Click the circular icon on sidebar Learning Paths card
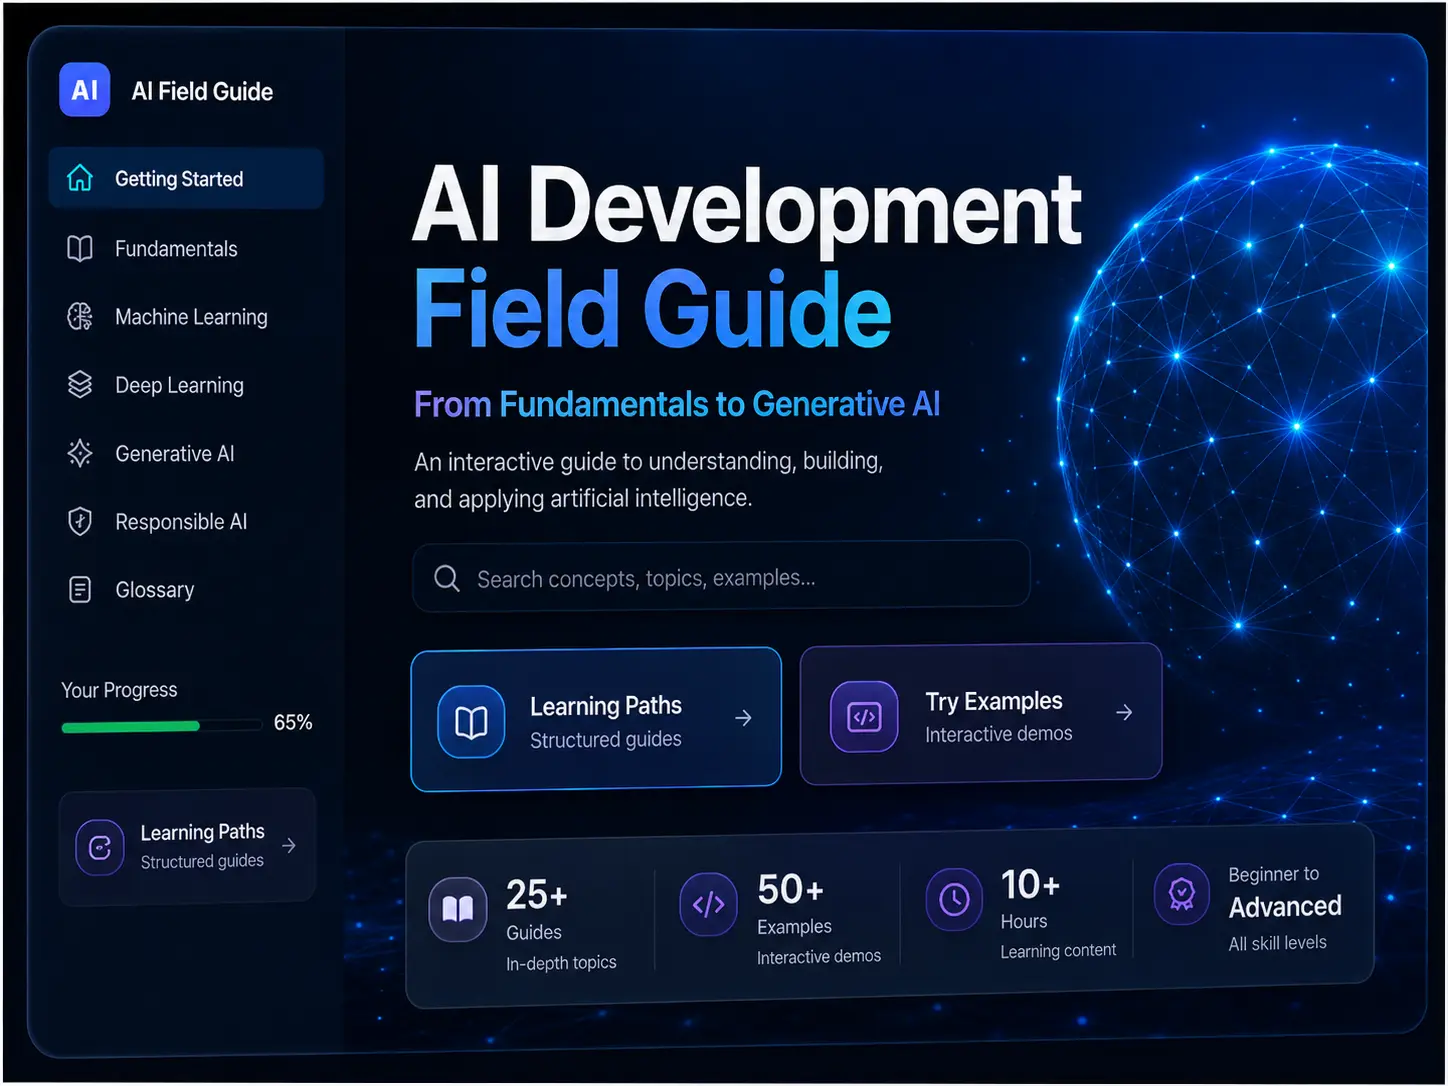 [x=100, y=848]
